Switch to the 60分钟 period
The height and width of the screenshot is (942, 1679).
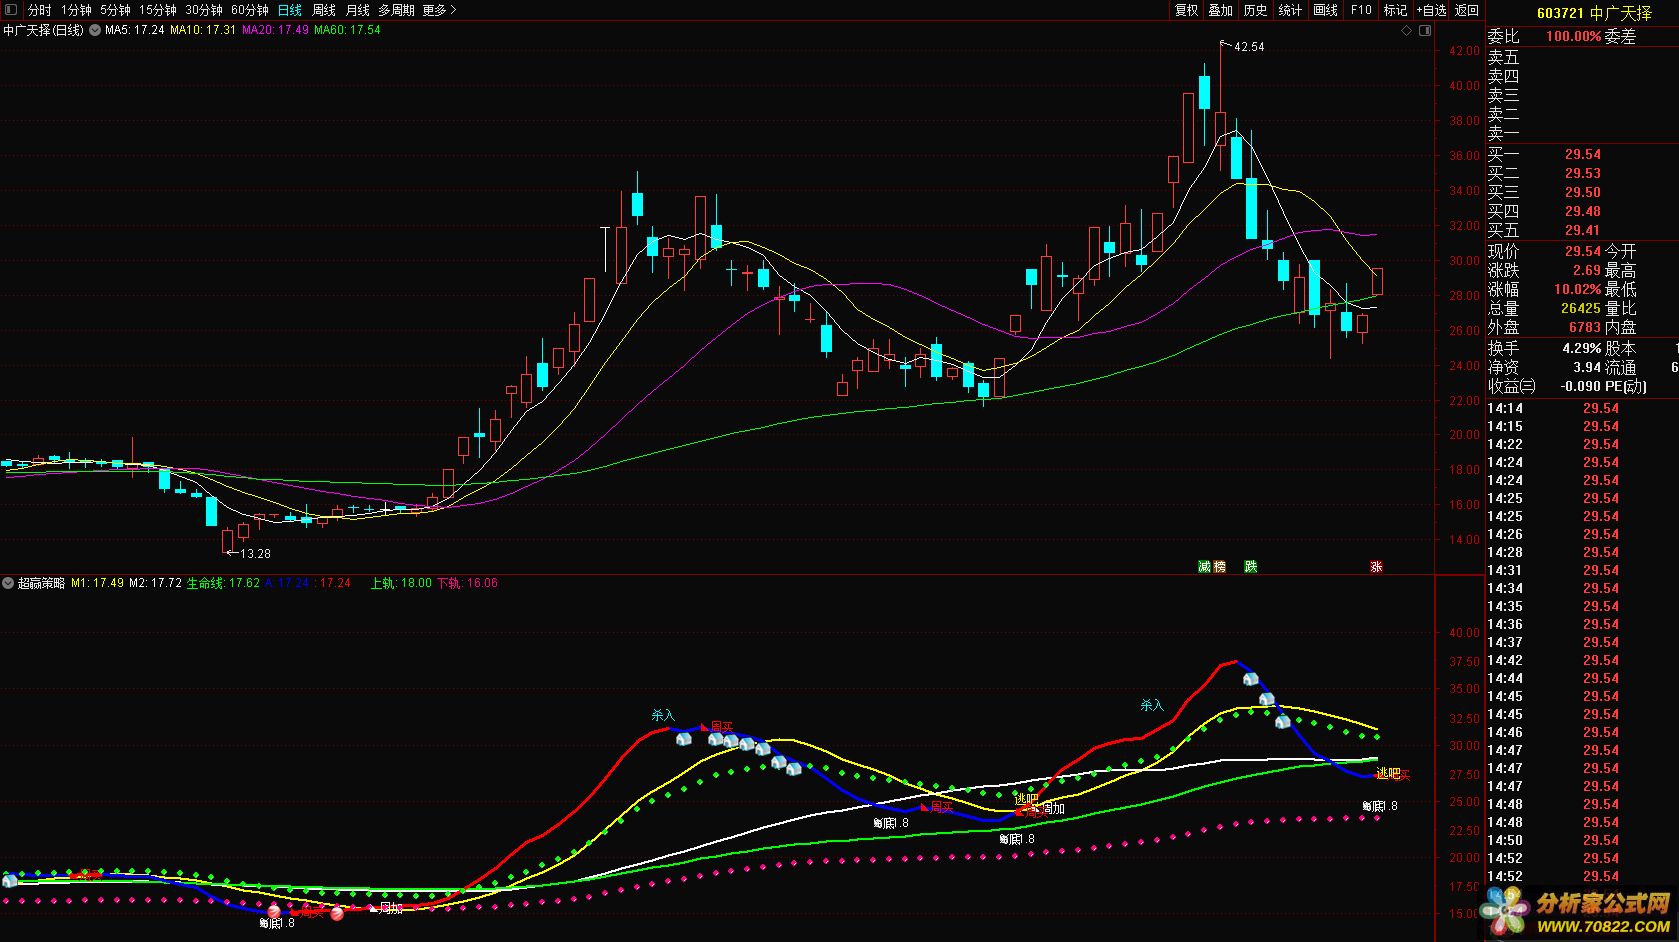click(x=249, y=10)
